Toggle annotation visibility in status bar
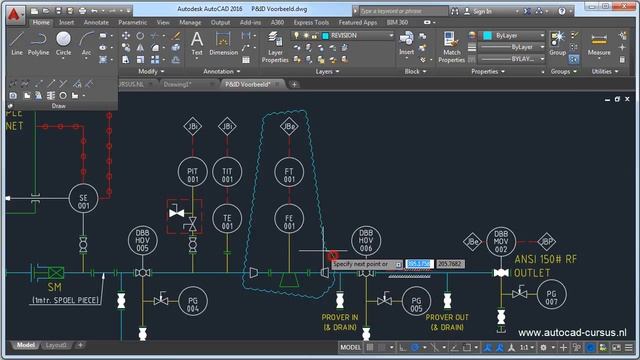640x360 pixels. (487, 347)
